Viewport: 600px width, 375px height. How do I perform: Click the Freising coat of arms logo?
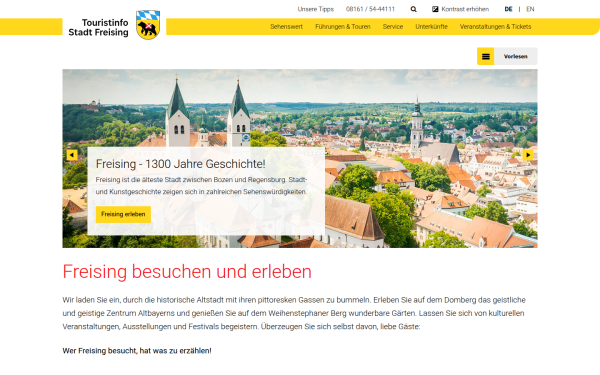click(x=148, y=25)
